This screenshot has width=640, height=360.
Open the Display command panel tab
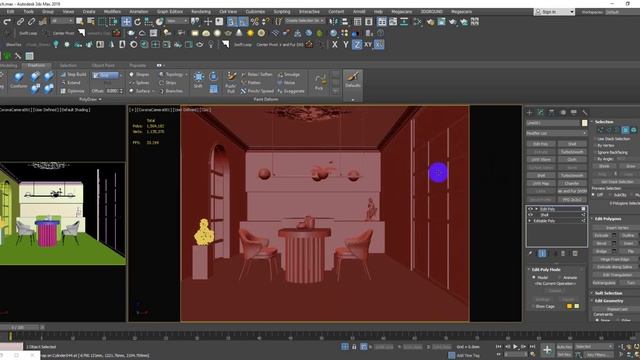coord(574,112)
